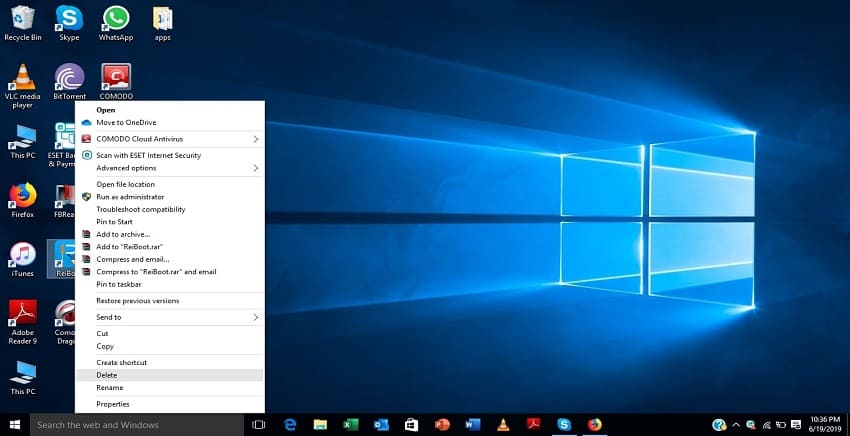Select the ReiBoot desktop shortcut
This screenshot has height=436, width=850.
click(61, 259)
